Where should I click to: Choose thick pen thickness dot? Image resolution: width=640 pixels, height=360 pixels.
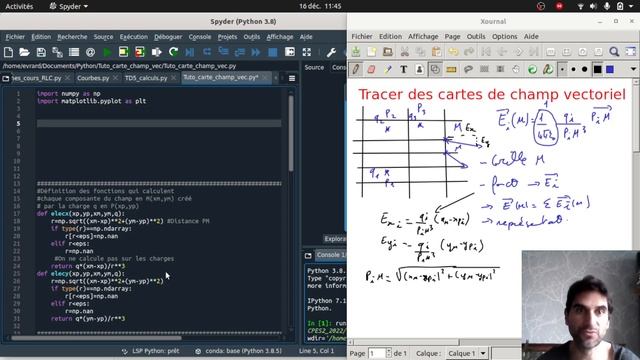coord(584,69)
